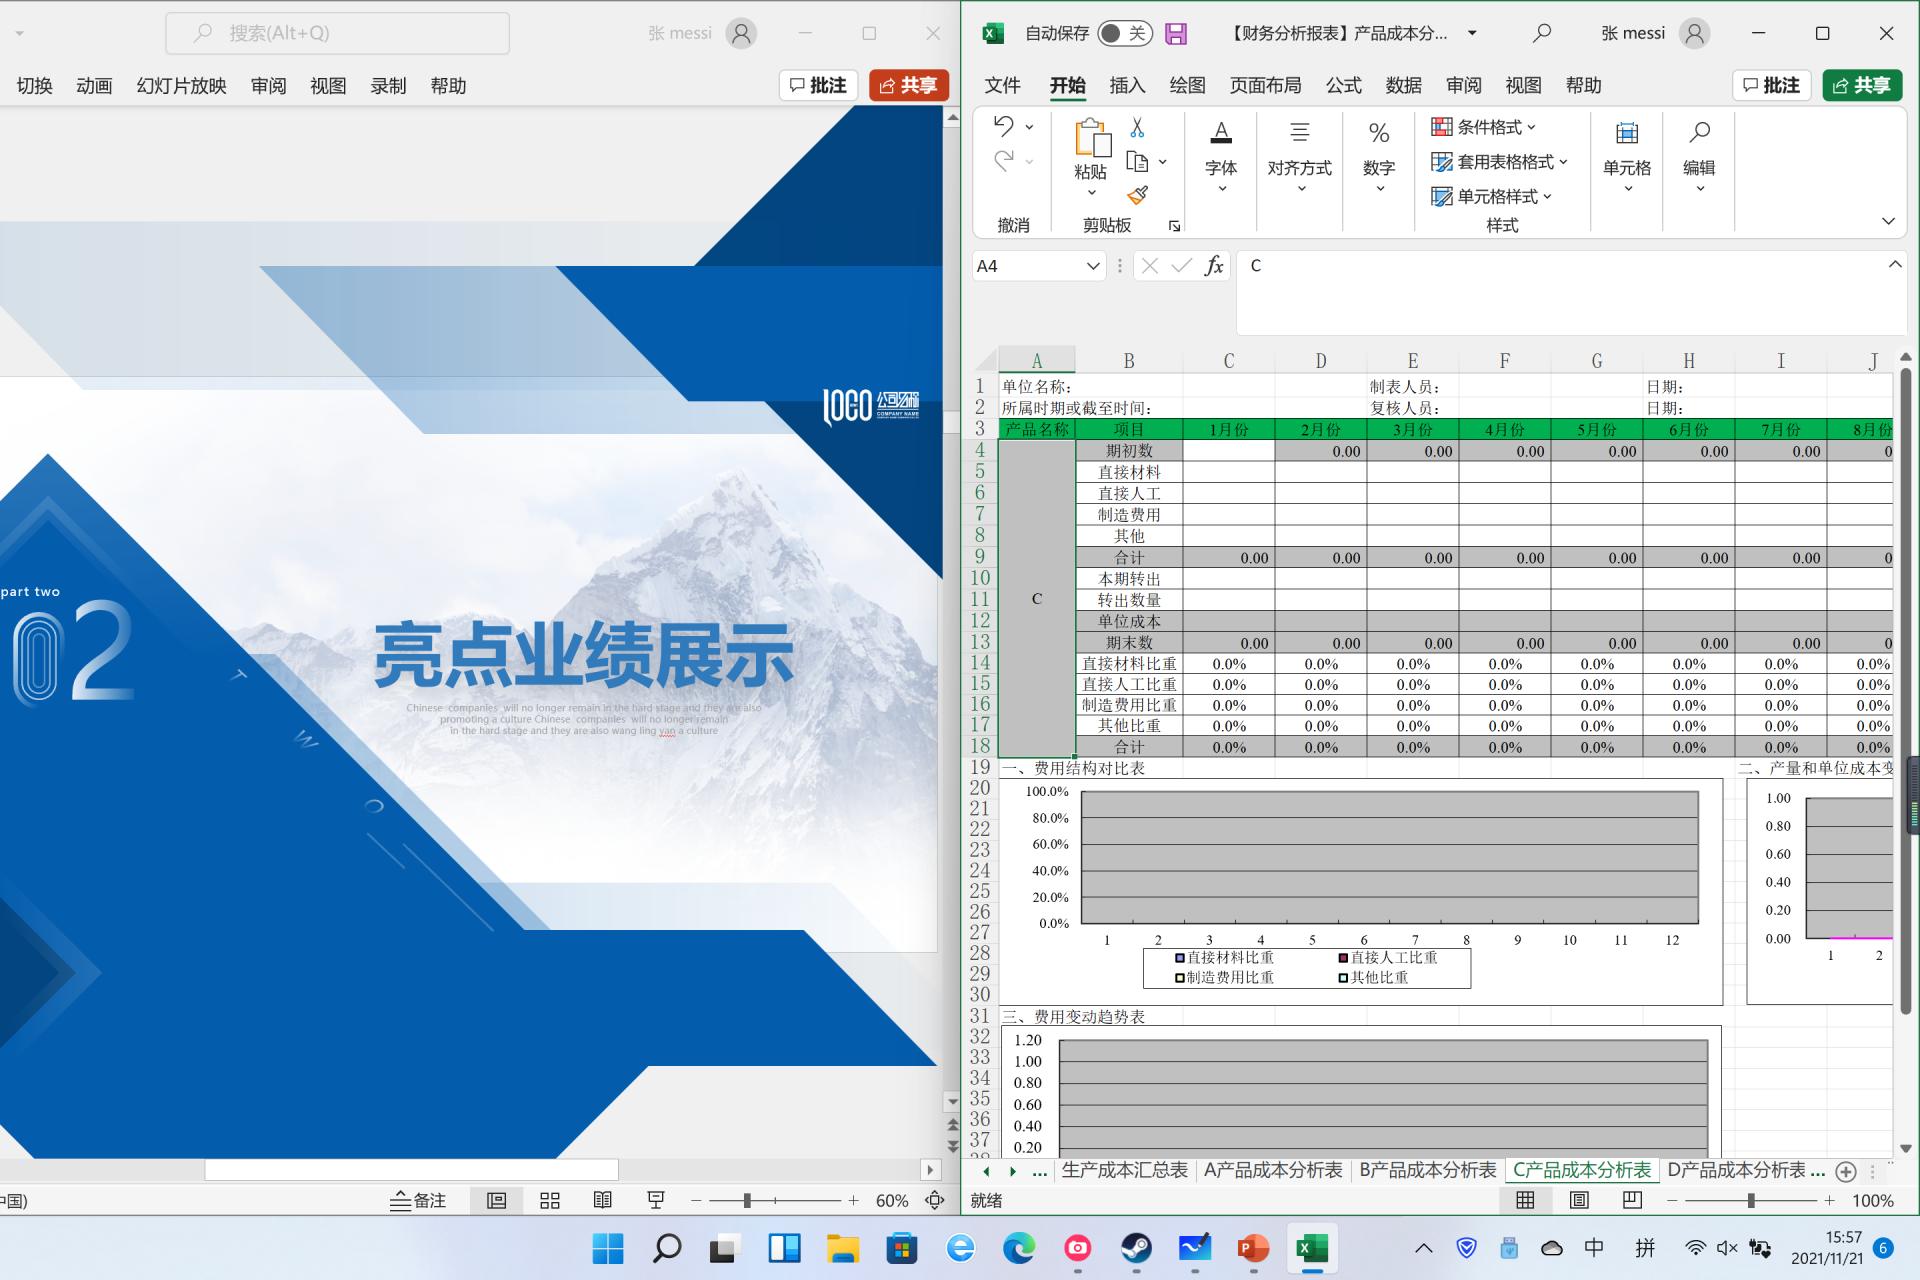Viewport: 1920px width, 1280px height.
Task: Open the 条件格式 conditional formatting tool
Action: pos(1482,127)
